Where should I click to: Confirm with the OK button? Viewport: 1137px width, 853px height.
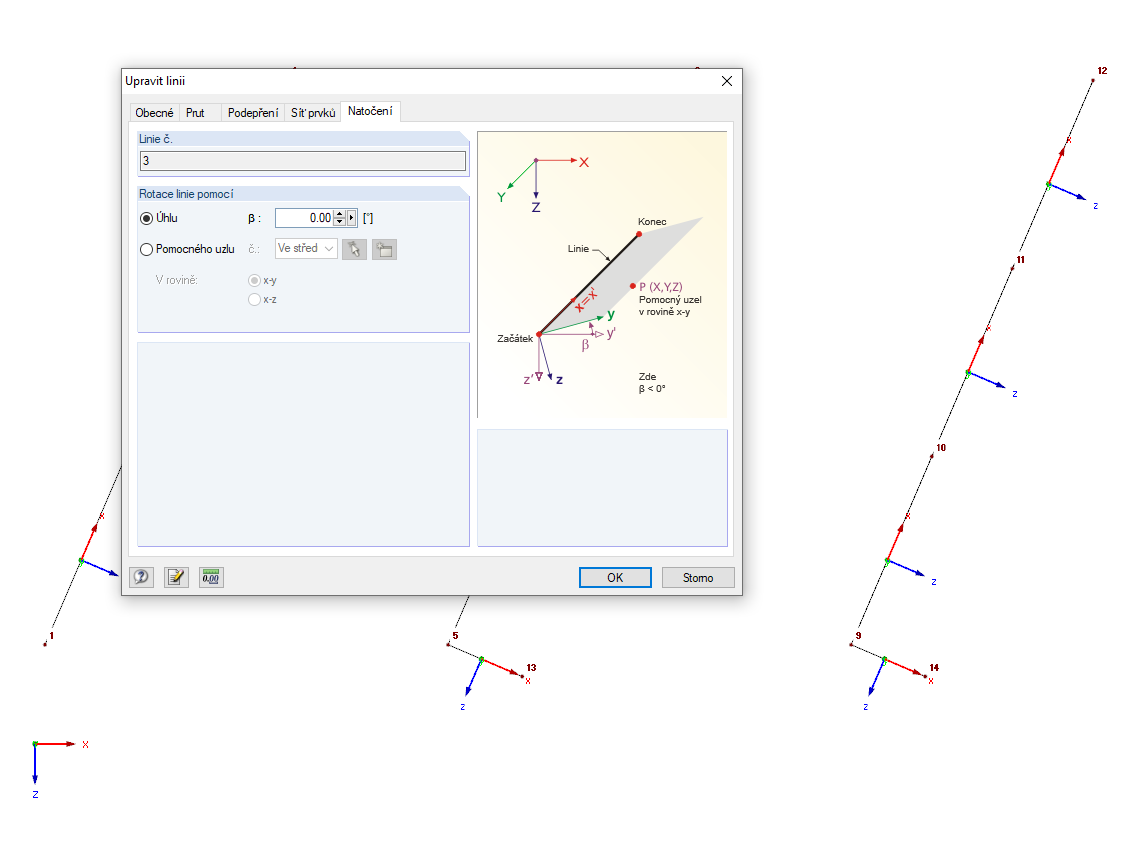click(615, 577)
